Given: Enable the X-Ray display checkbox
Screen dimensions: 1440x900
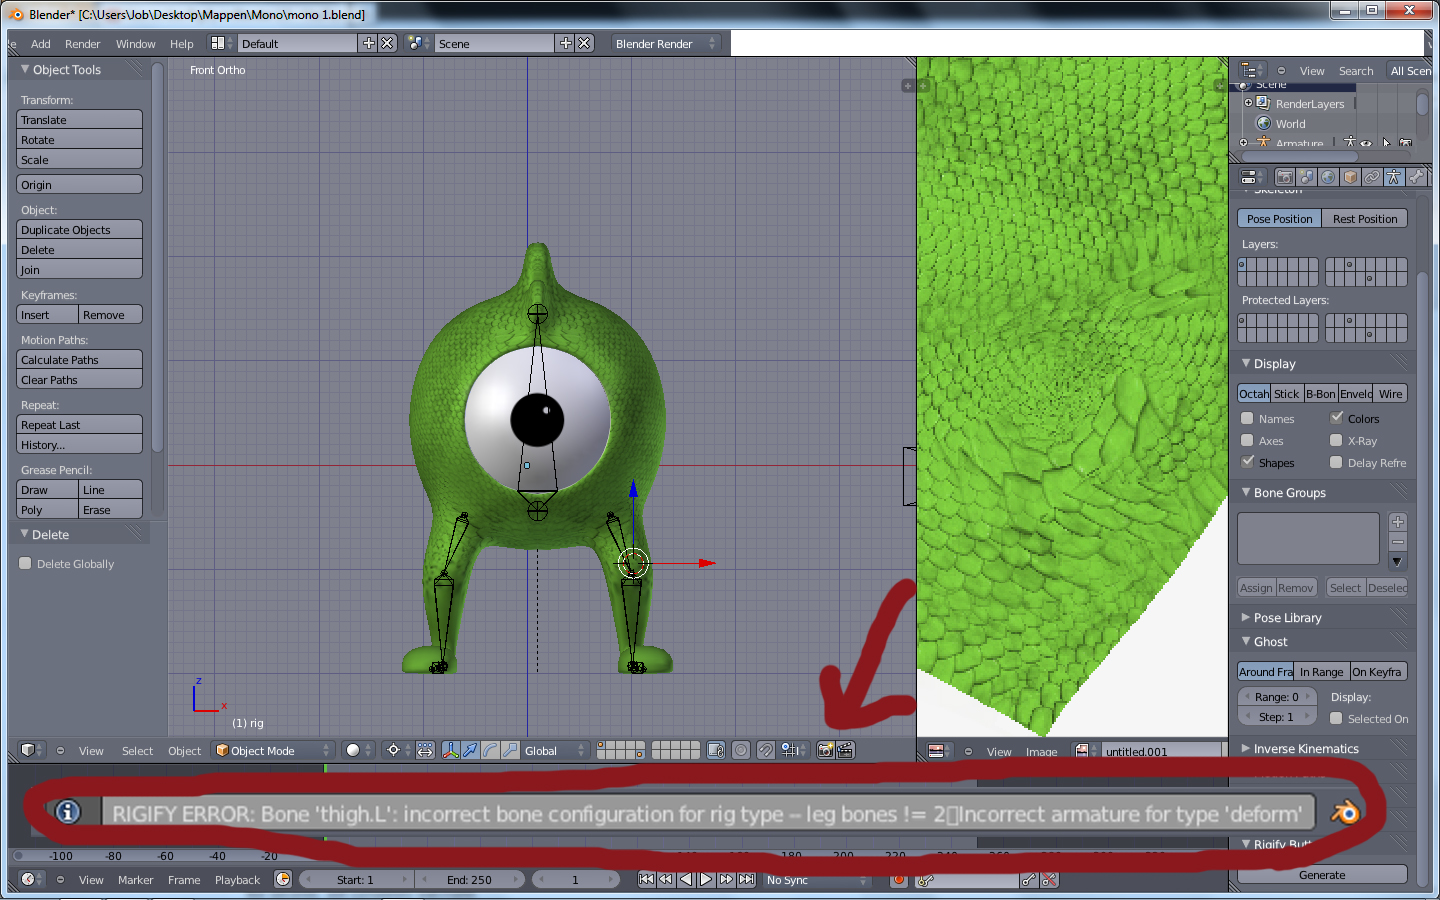Looking at the screenshot, I should tap(1336, 440).
